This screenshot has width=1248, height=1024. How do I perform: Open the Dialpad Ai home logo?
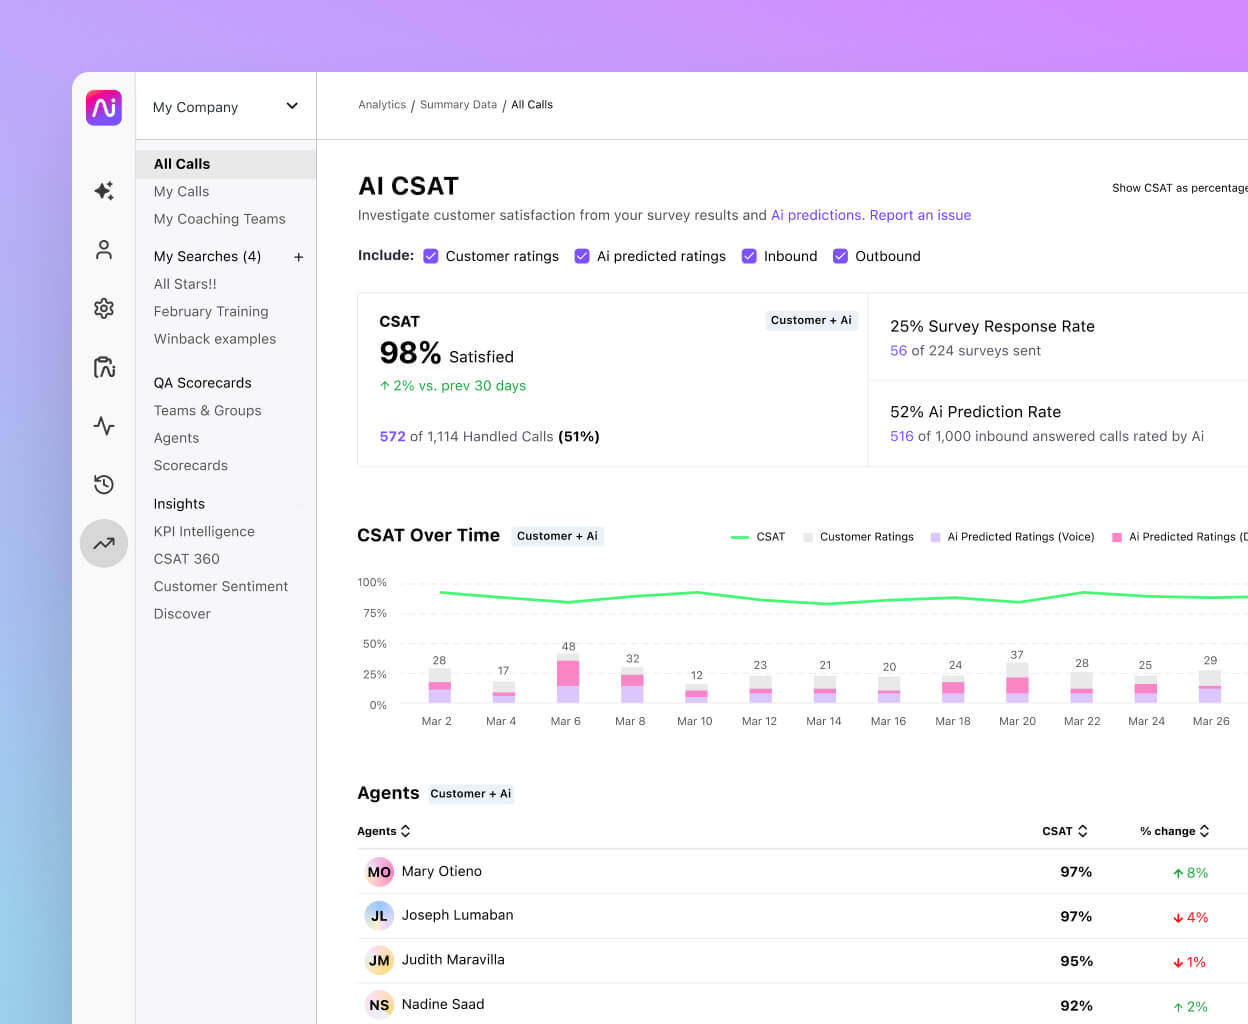coord(104,108)
